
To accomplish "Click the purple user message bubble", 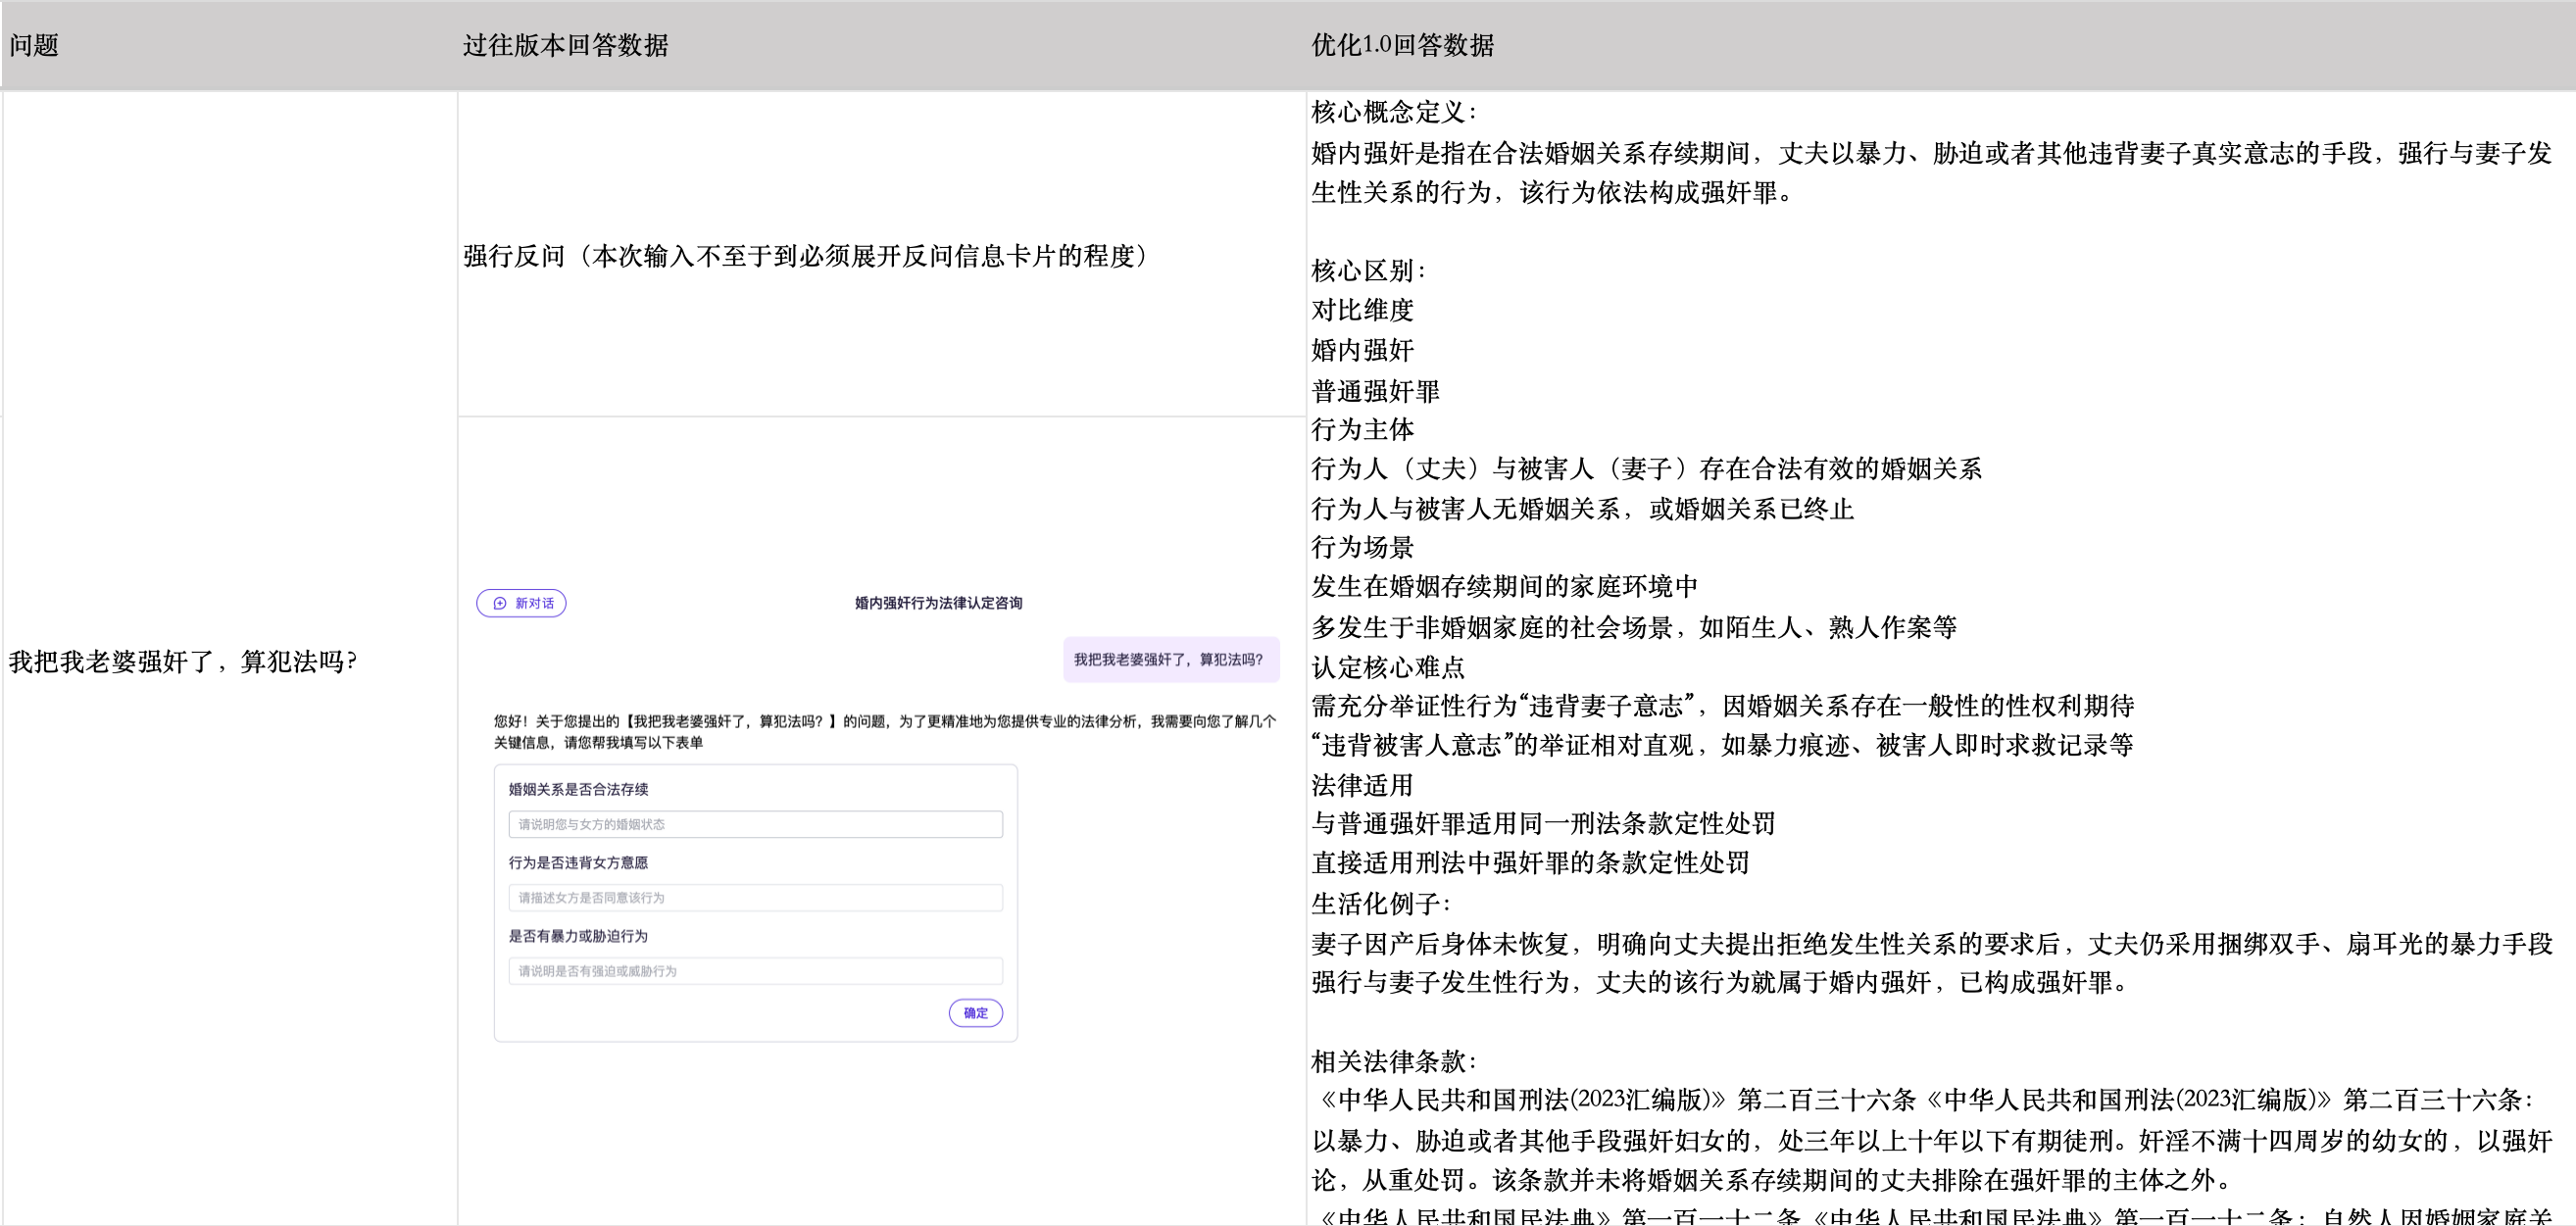I will [1169, 660].
